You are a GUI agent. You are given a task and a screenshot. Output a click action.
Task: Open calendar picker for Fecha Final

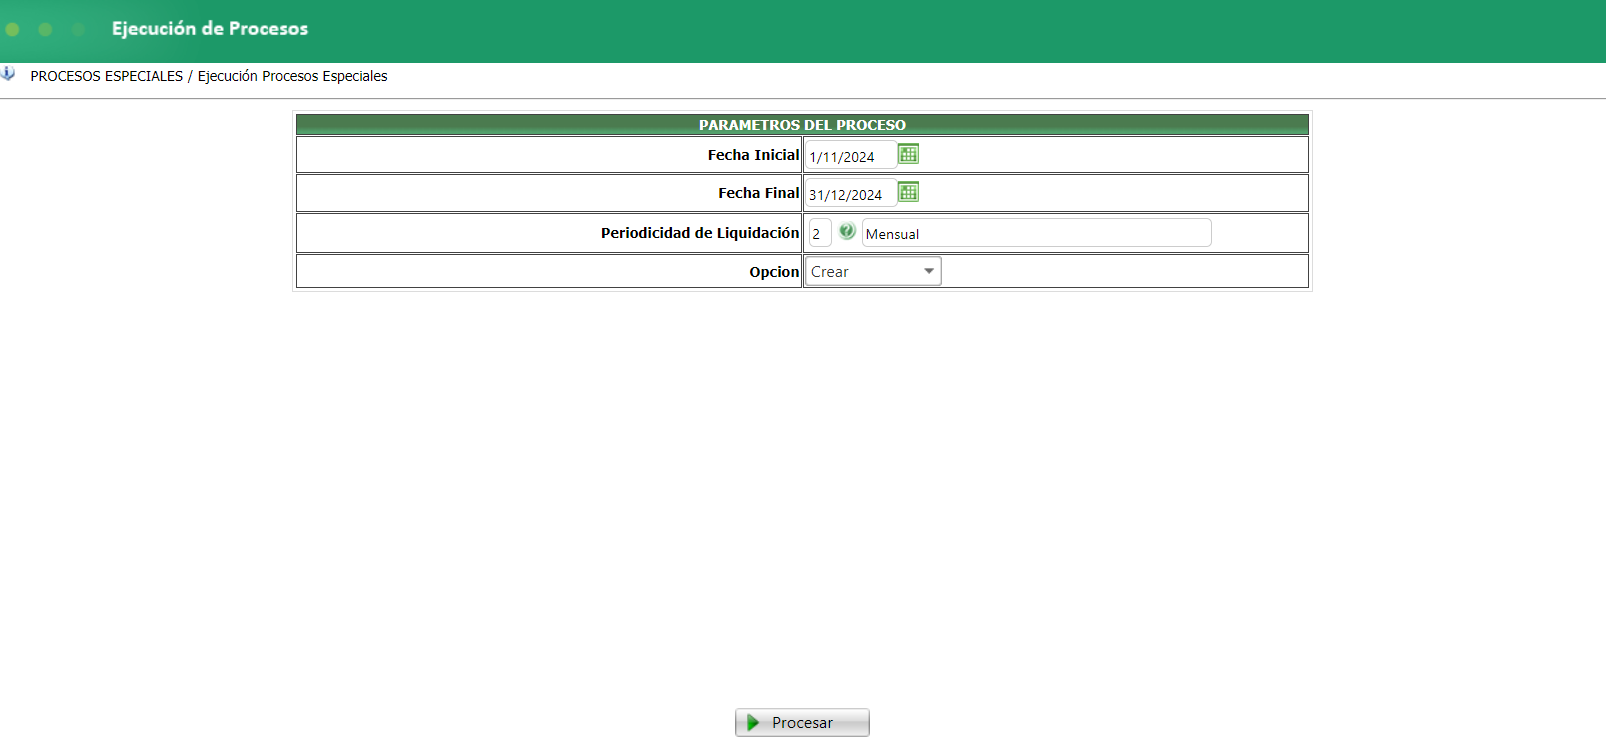click(908, 192)
